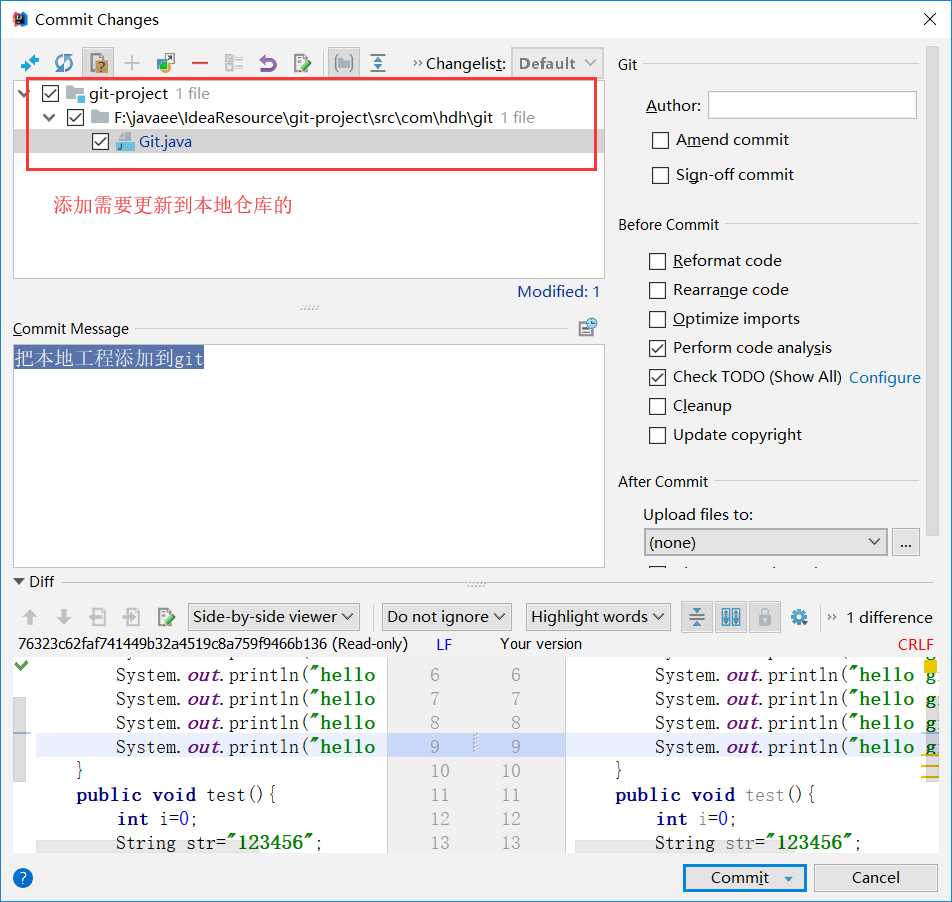Collapse the F:\javaee folder node
Screen dimensions: 952x902
(49, 117)
